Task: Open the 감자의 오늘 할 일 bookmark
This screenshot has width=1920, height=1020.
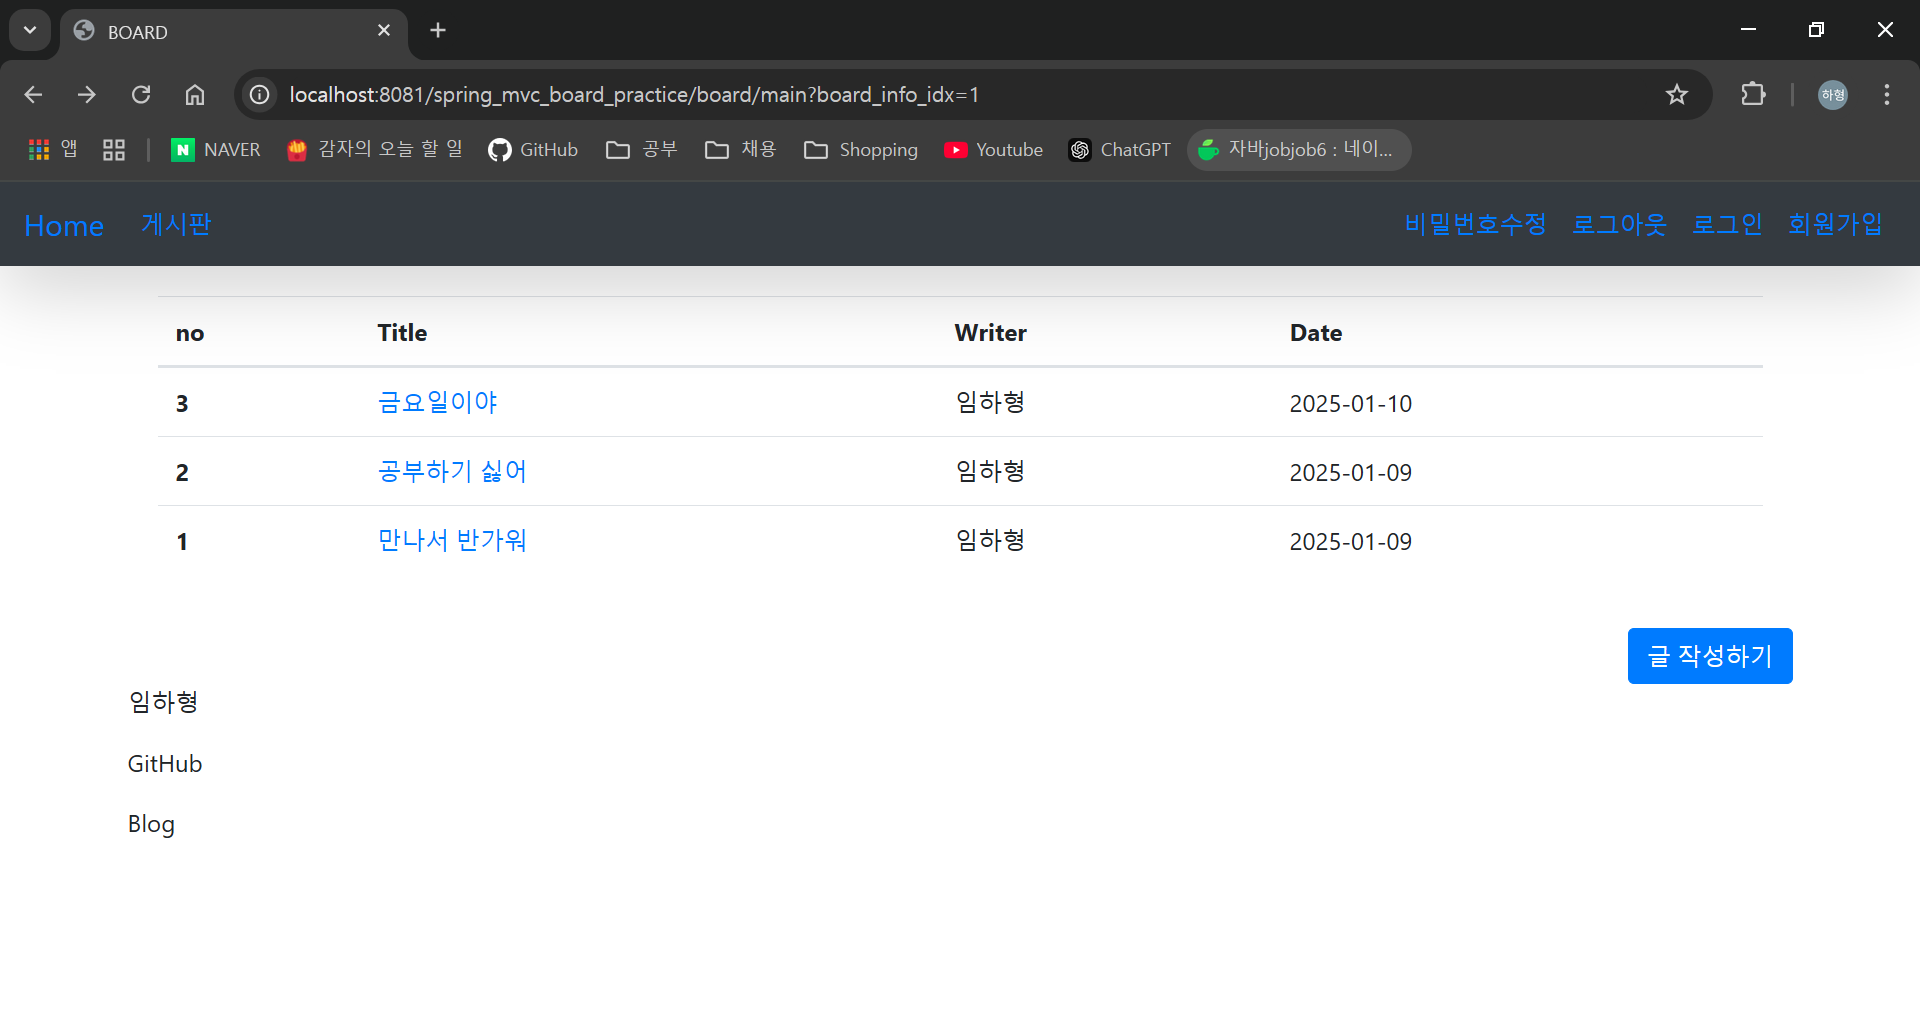Action: coord(375,149)
